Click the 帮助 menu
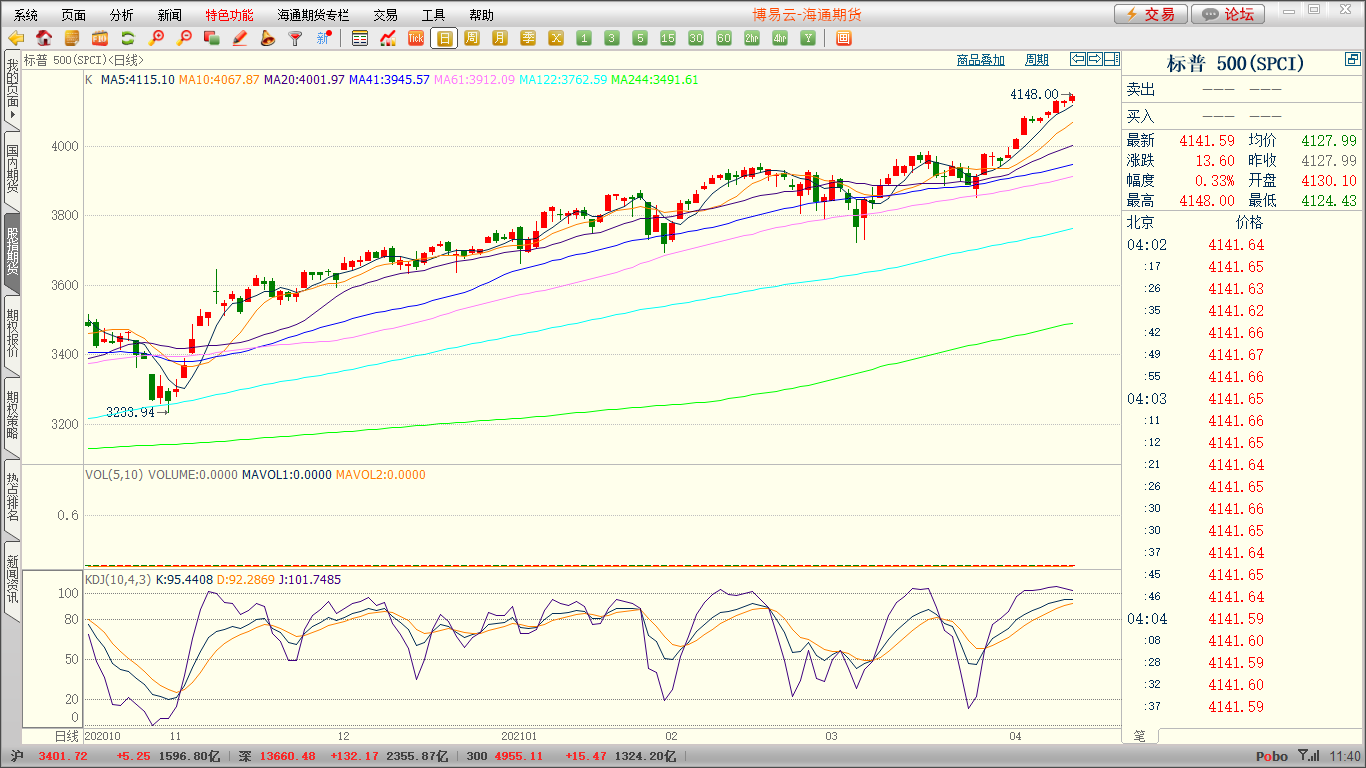This screenshot has height=768, width=1366. (x=481, y=15)
